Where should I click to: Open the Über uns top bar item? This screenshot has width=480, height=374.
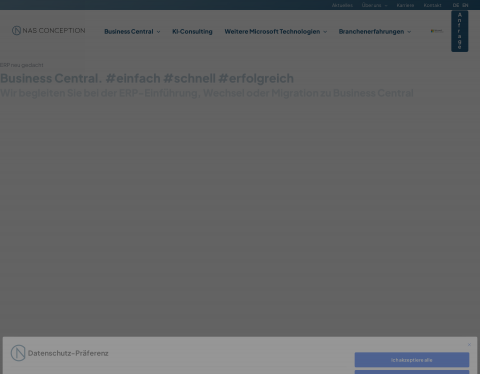[x=371, y=5]
